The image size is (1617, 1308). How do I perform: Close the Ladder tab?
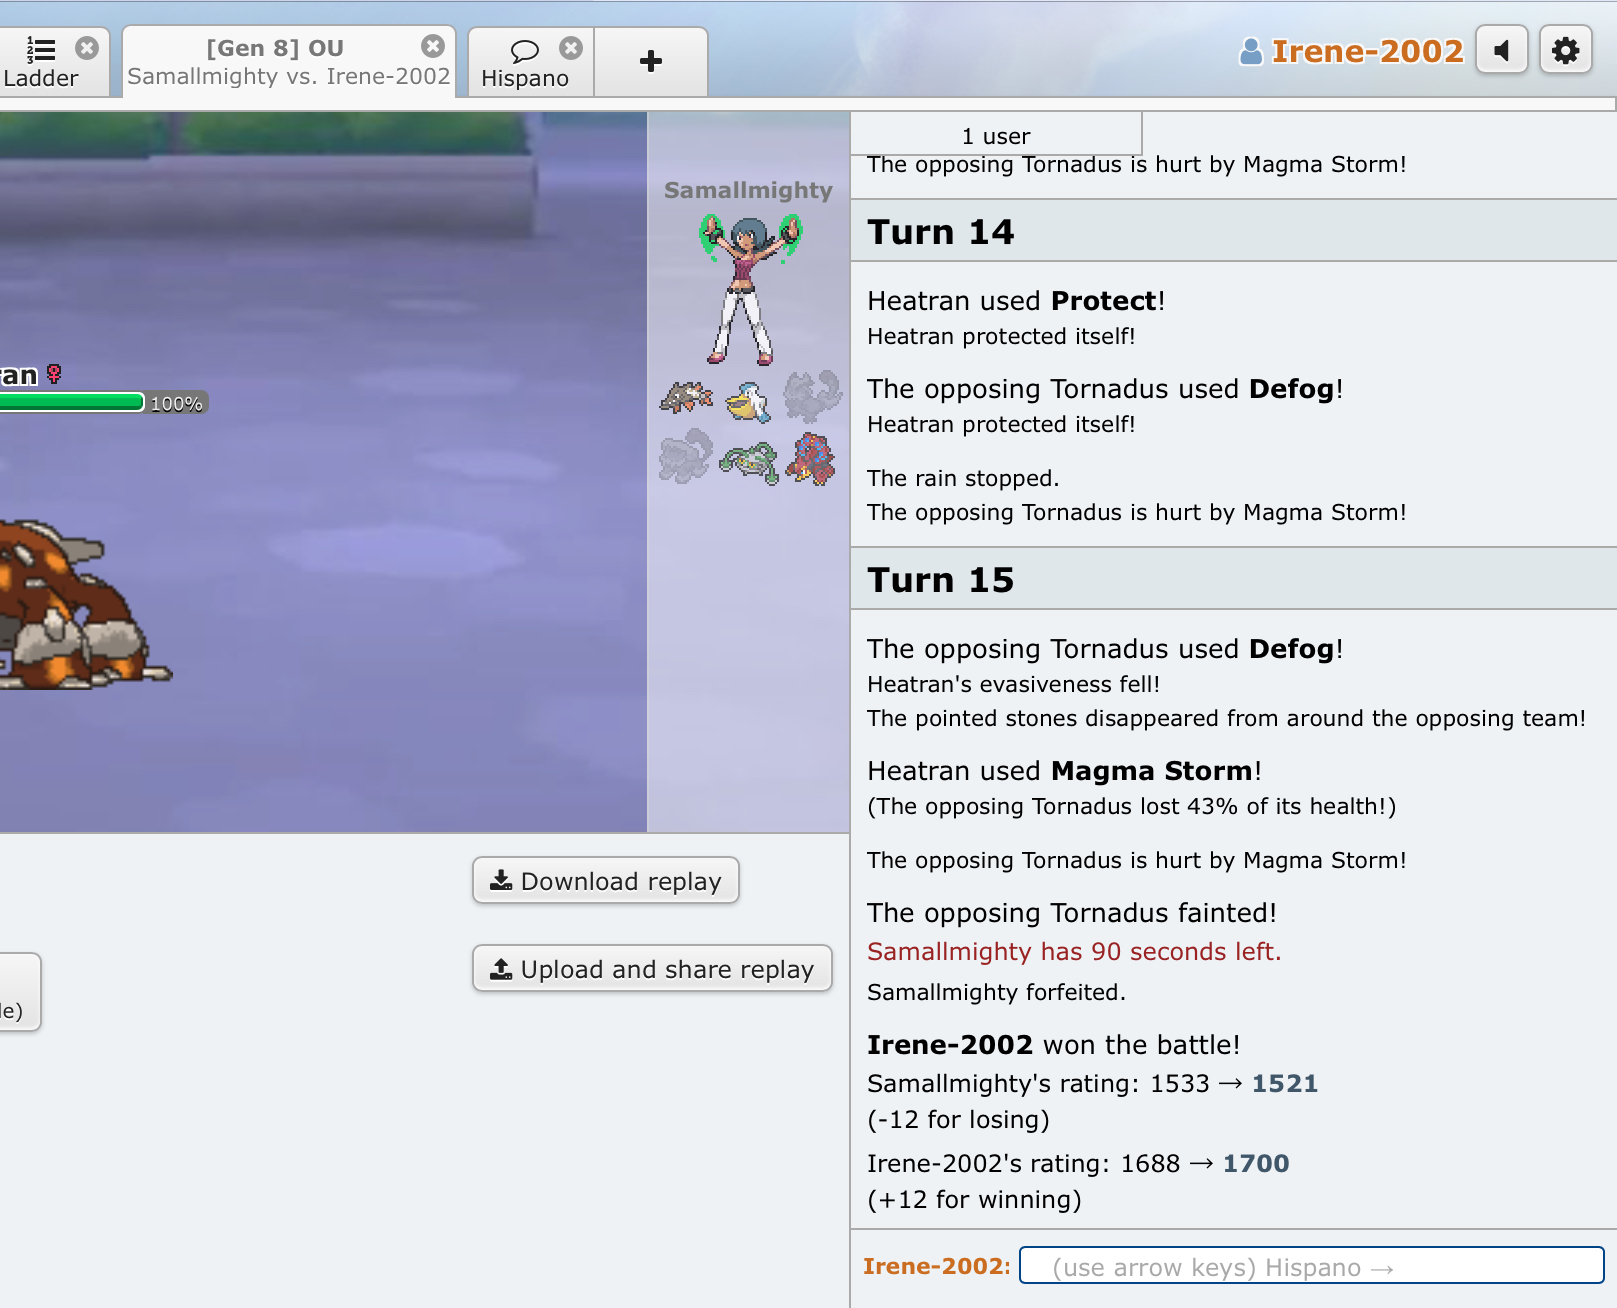(x=87, y=48)
